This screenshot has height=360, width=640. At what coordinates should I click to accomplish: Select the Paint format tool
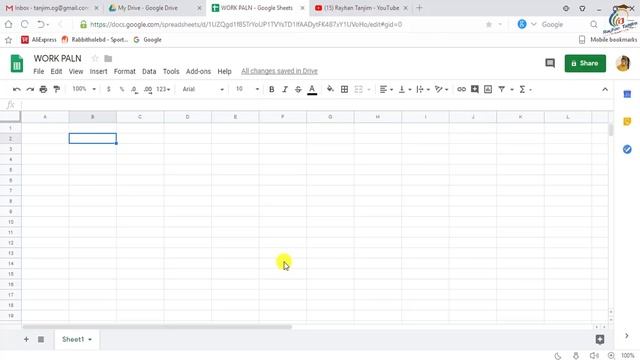pyautogui.click(x=57, y=89)
